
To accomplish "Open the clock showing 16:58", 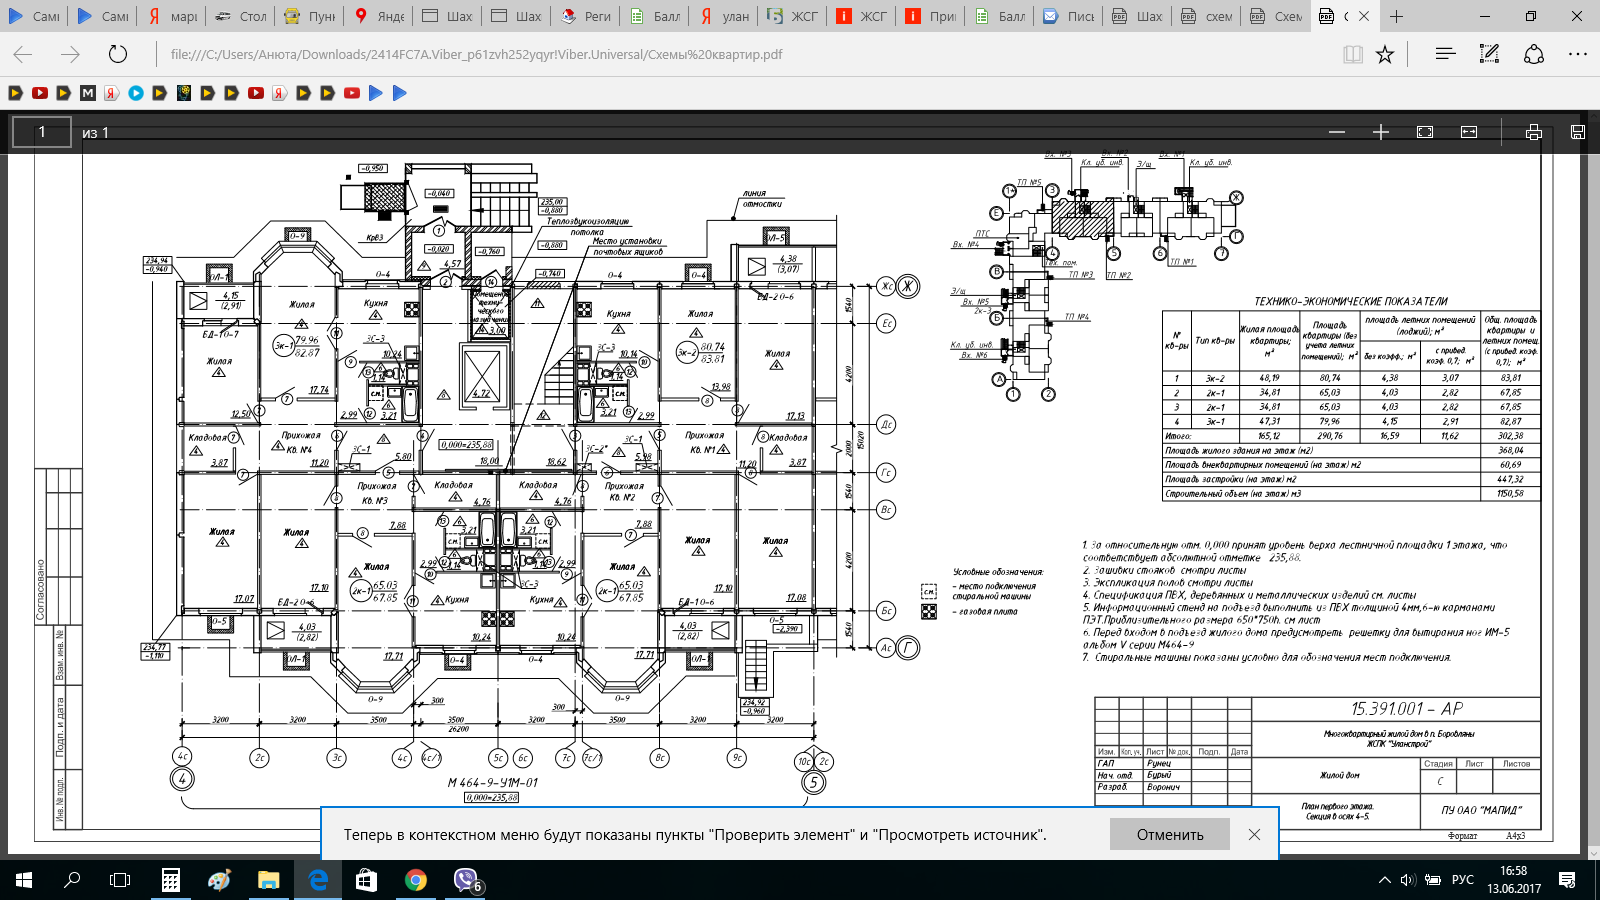I will pos(1513,880).
